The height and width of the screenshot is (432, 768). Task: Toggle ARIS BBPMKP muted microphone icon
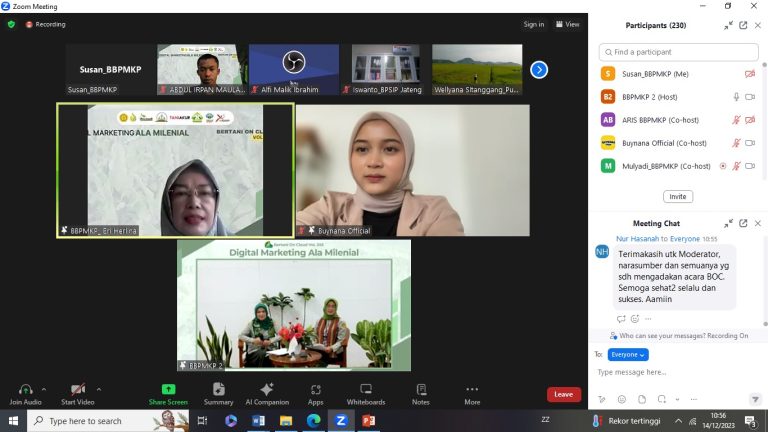click(x=736, y=120)
